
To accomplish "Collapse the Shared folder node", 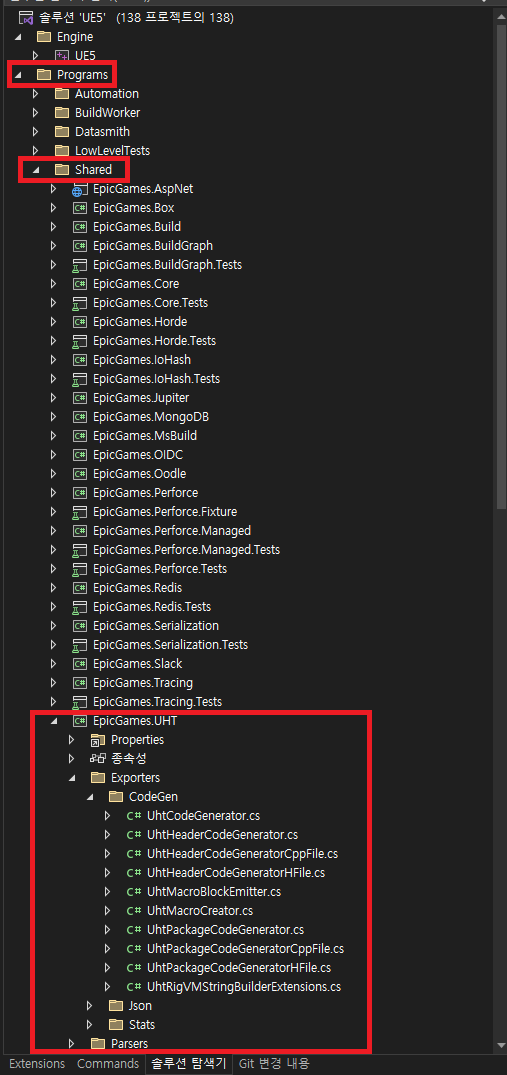I will (x=36, y=169).
